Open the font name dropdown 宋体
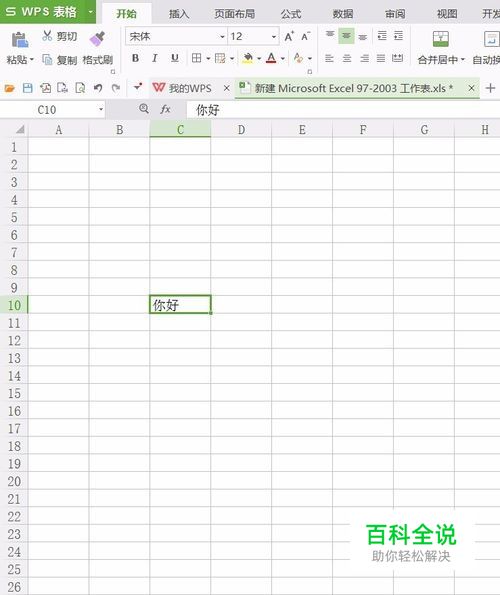Image resolution: width=500 pixels, height=595 pixels. (222, 37)
